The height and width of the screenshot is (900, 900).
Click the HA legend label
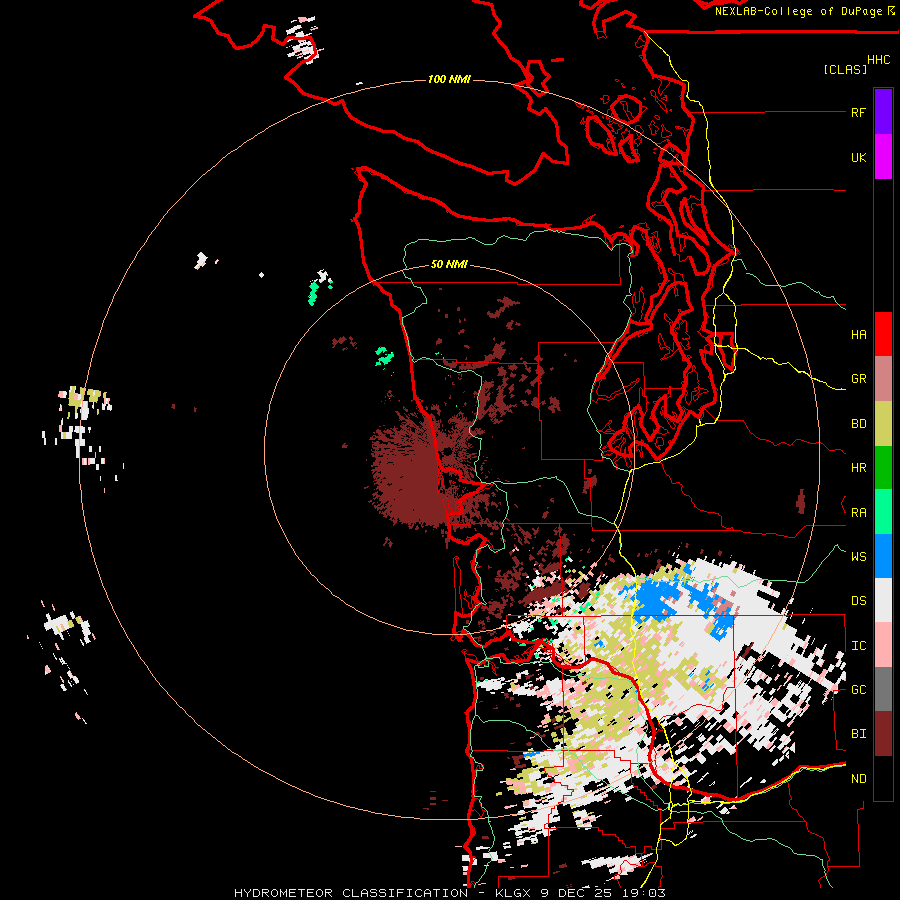[x=858, y=334]
